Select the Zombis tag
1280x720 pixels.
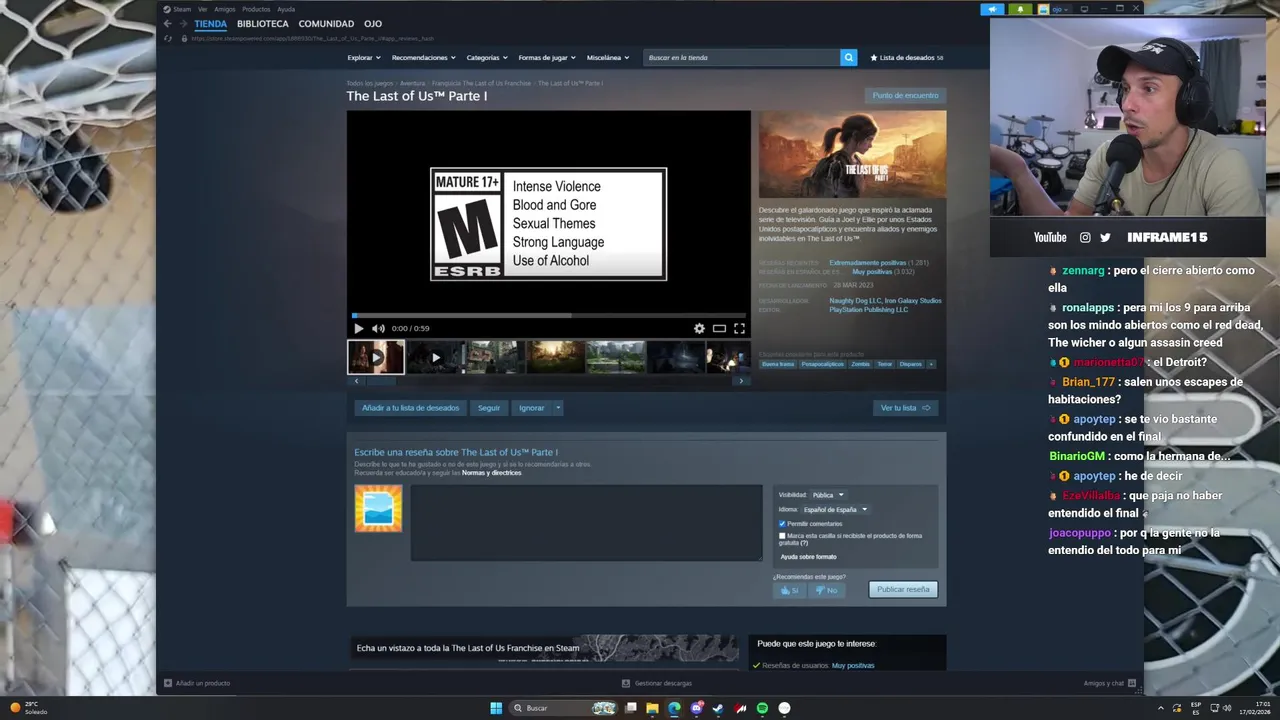860,364
